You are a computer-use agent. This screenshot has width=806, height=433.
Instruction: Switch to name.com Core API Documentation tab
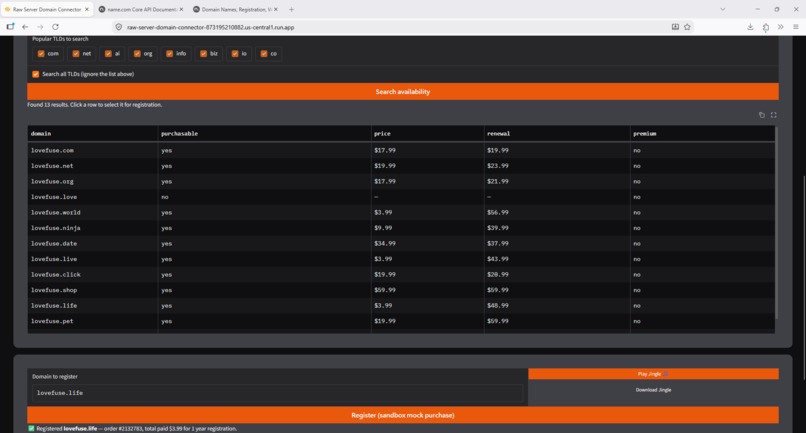140,9
